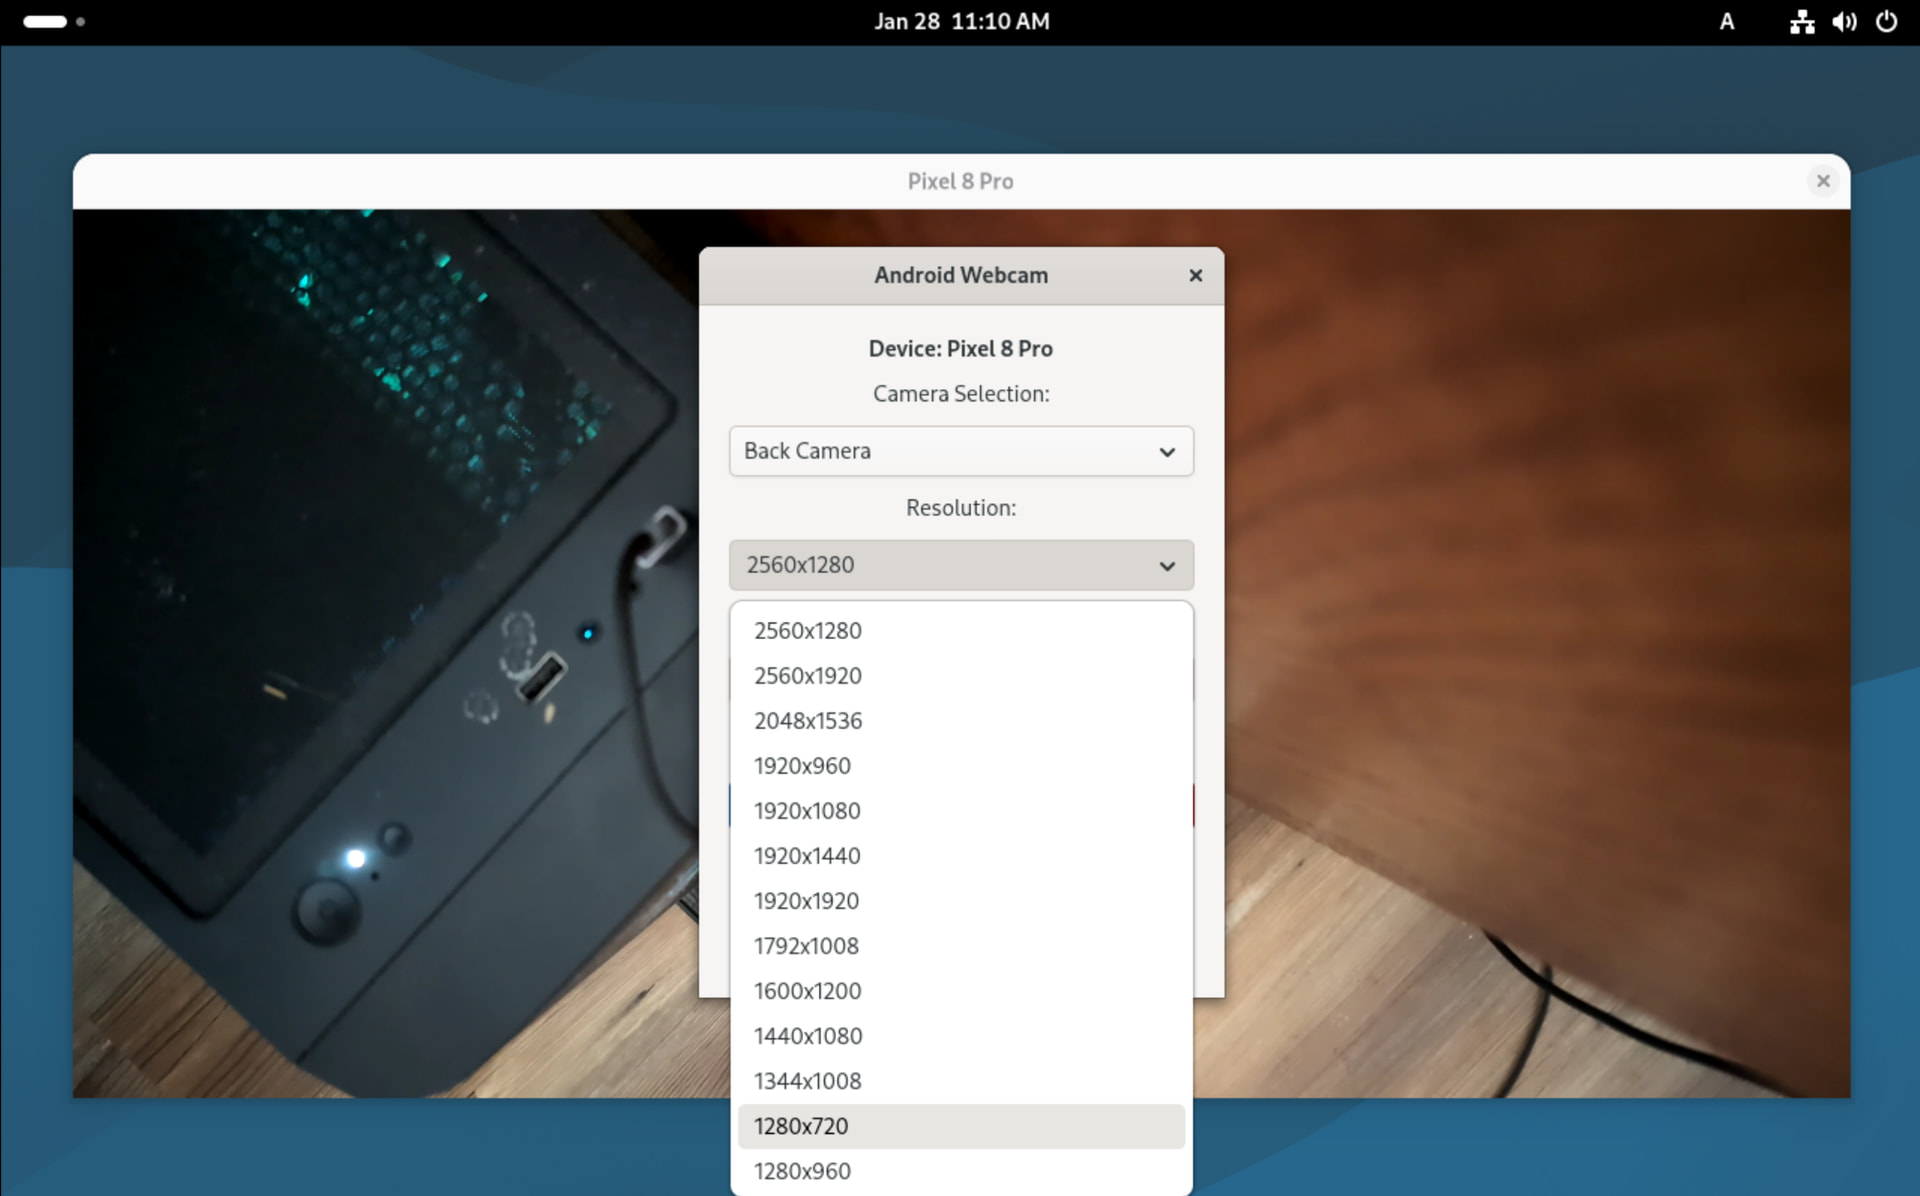Pick the 2560x1920 resolution entry

click(x=807, y=676)
